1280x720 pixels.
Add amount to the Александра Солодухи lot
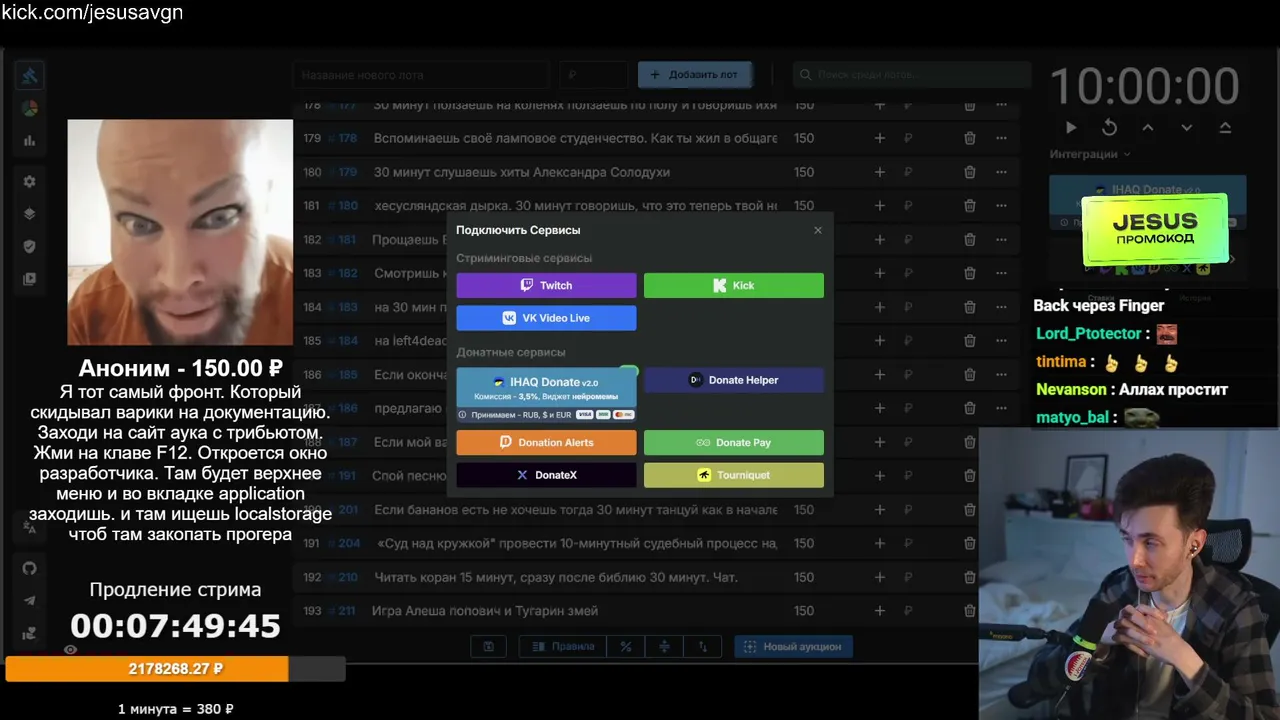pos(880,172)
